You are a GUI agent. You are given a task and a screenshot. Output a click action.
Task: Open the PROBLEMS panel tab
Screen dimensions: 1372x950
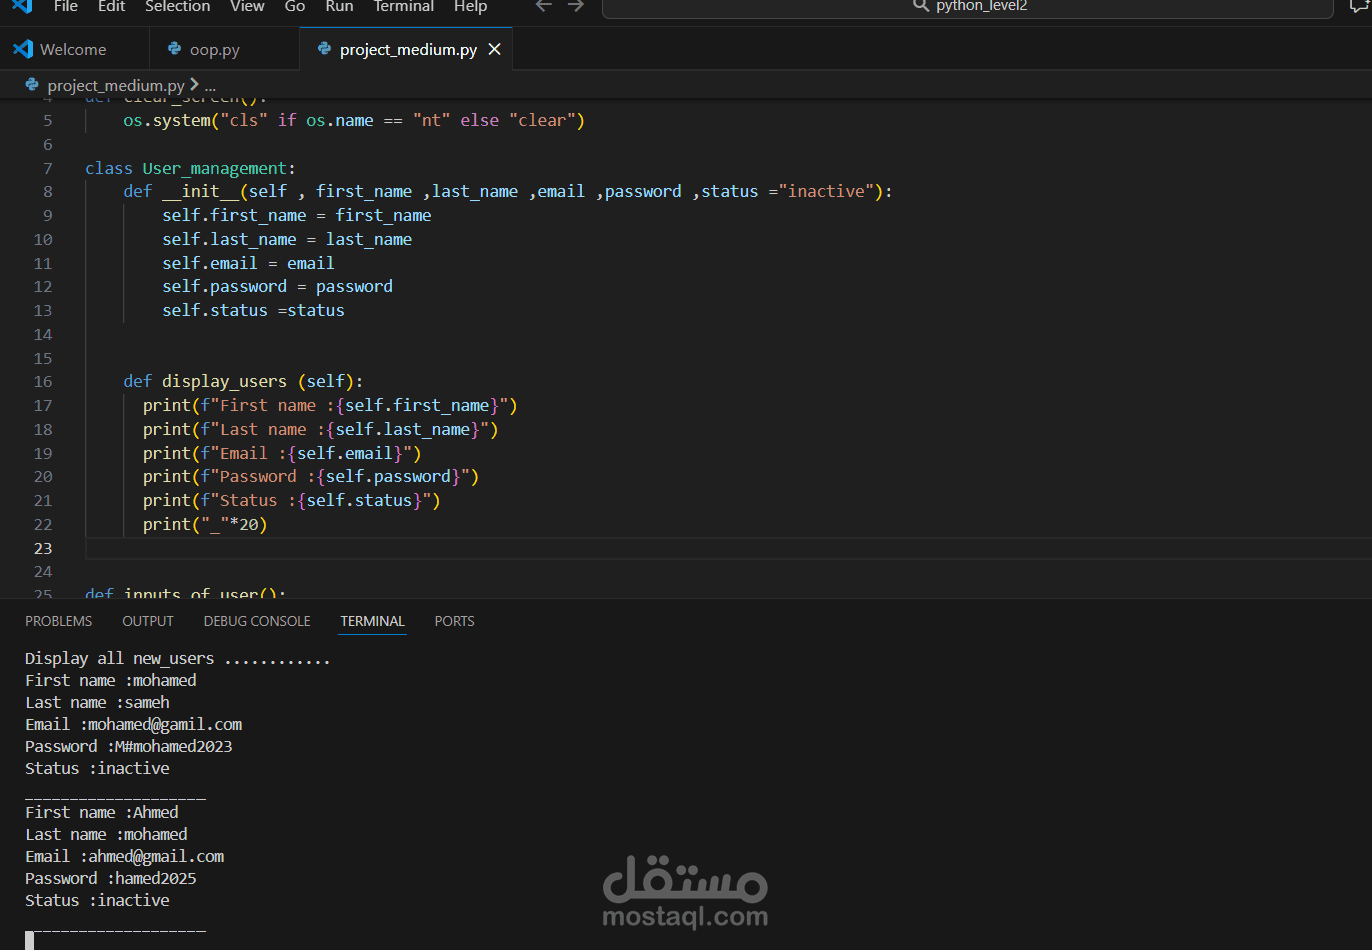(x=59, y=621)
